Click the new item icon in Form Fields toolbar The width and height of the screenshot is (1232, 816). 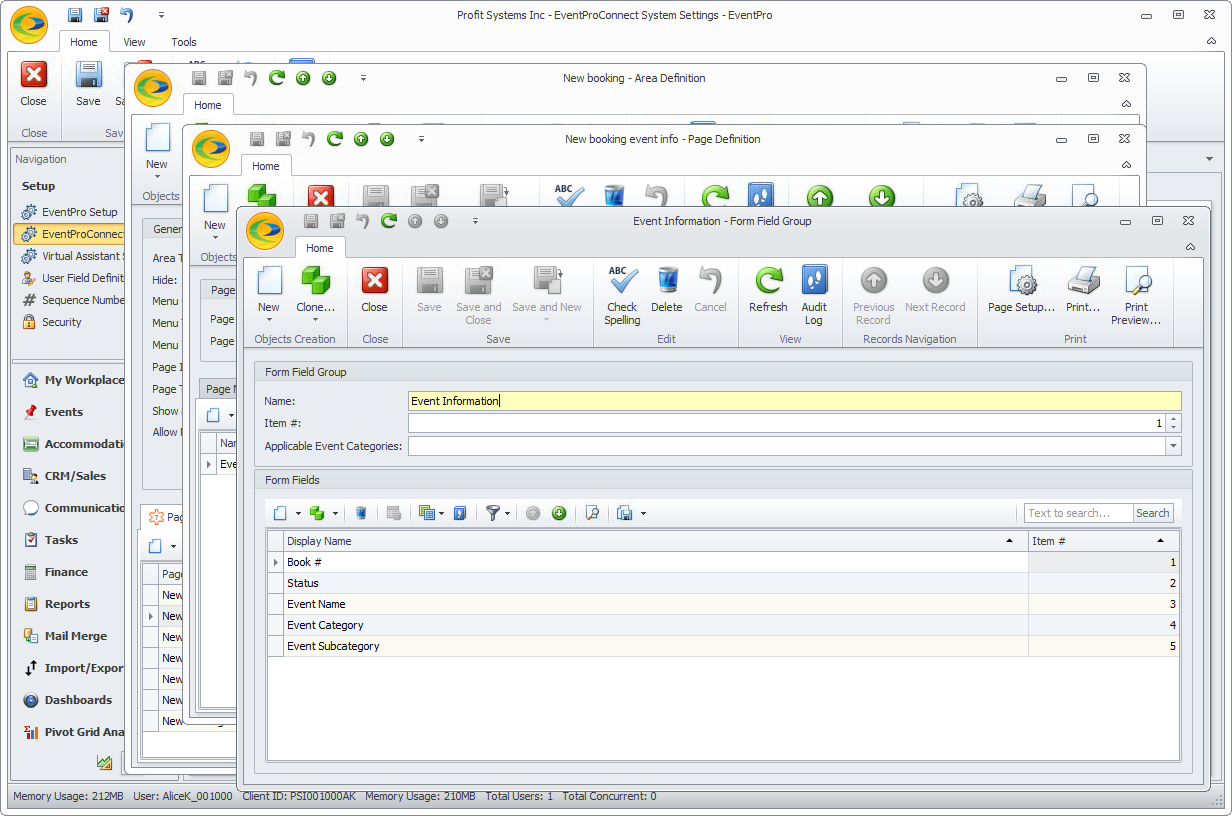pos(281,513)
